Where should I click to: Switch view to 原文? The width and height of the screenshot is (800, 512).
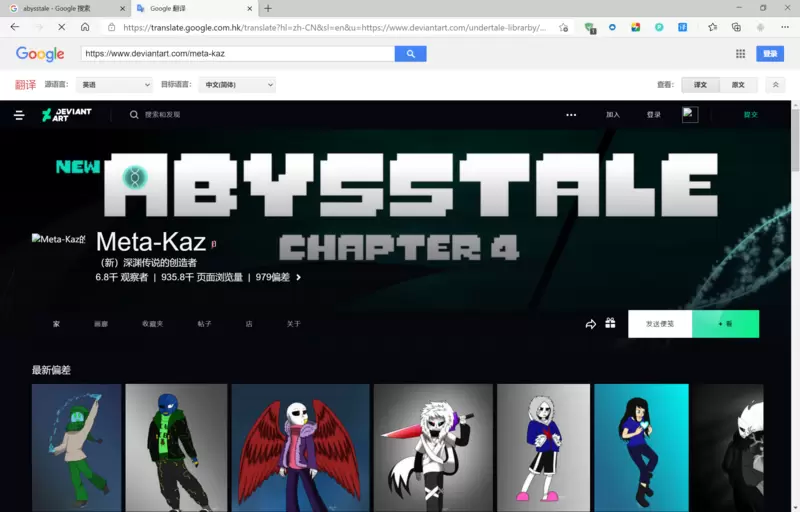[x=738, y=85]
